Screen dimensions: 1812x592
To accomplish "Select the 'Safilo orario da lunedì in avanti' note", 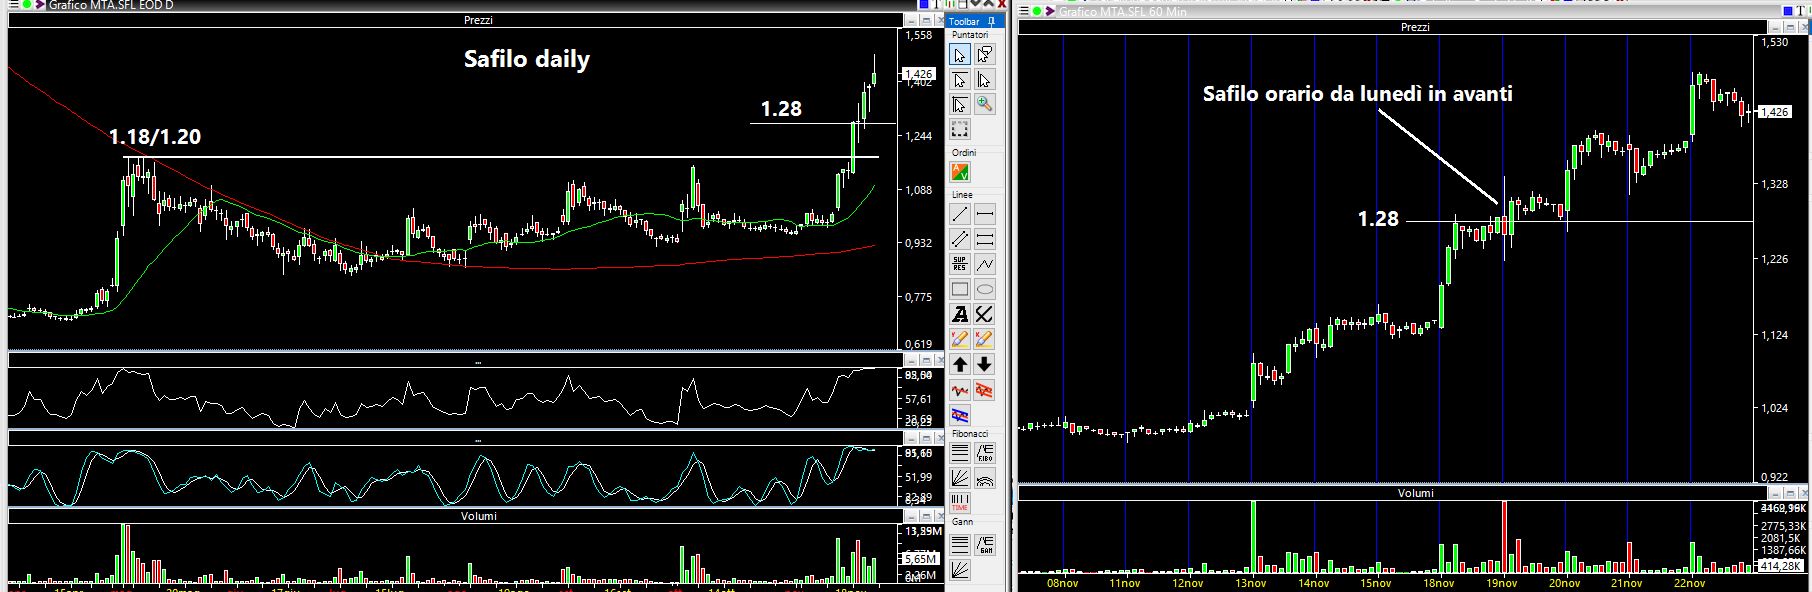I will pos(1357,94).
